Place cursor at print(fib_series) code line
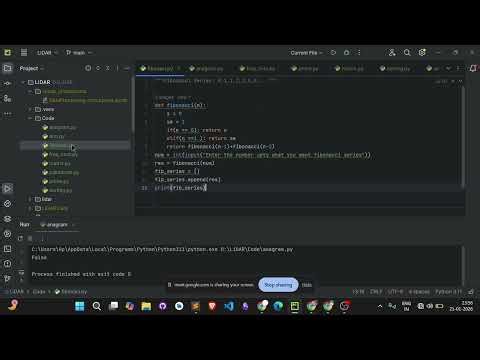480x360 pixels. click(180, 188)
